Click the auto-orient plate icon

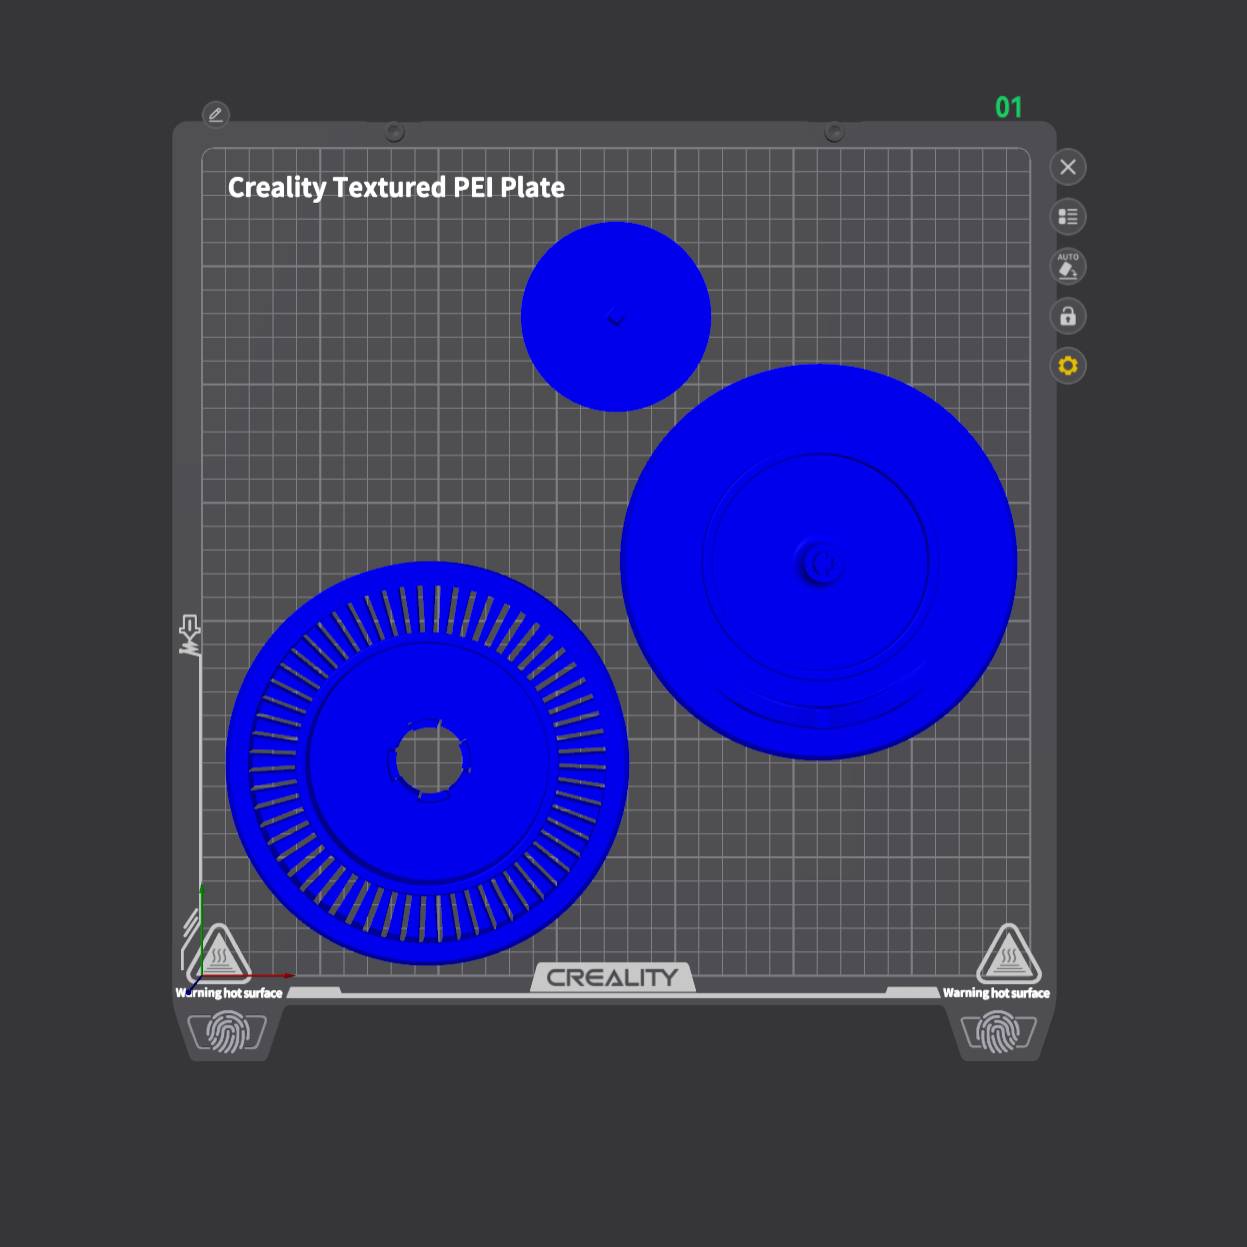tap(1068, 266)
